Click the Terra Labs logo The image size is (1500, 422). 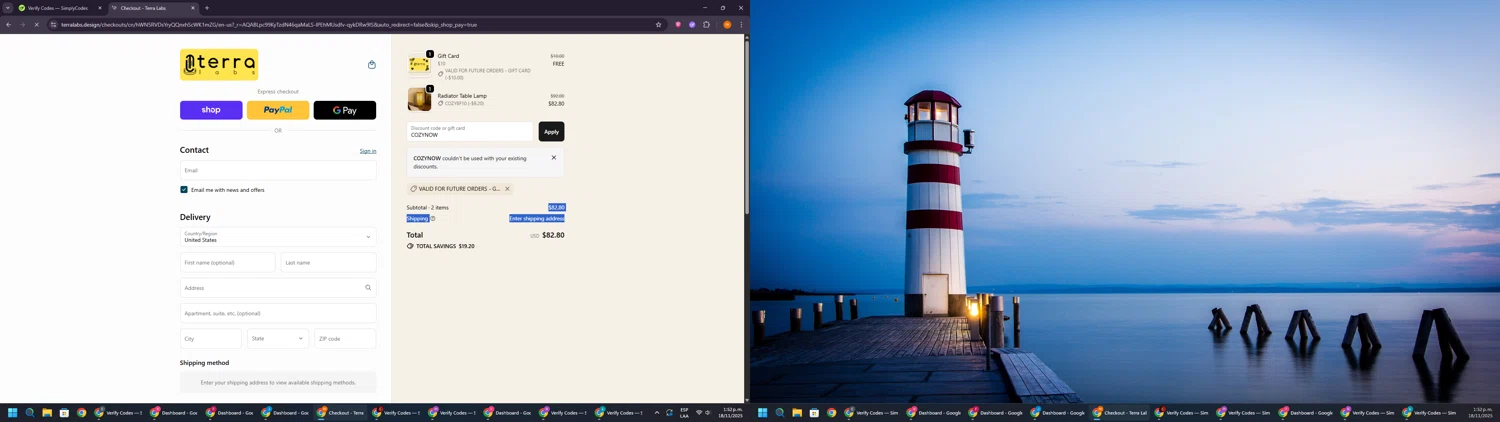coord(219,65)
